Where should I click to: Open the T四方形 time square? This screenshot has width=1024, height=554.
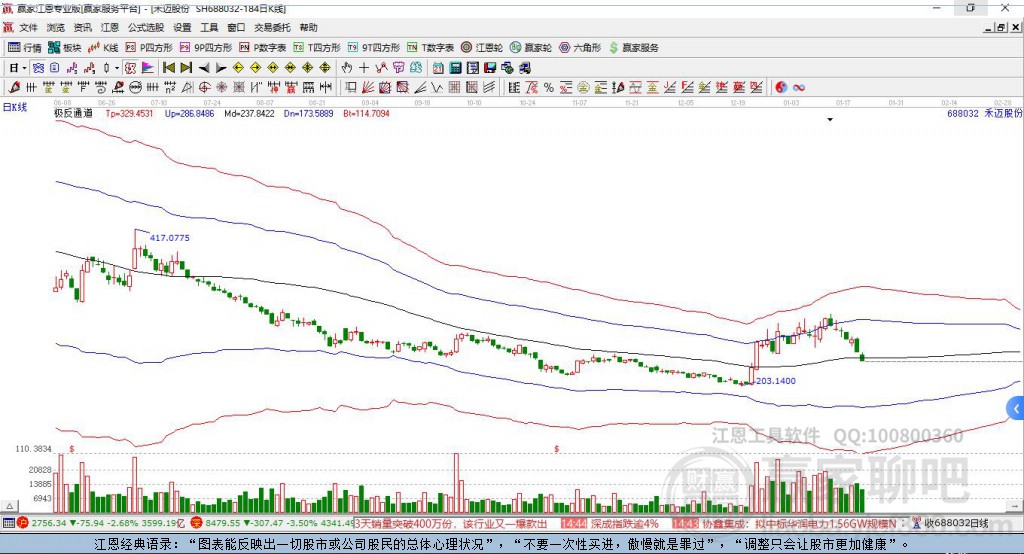click(x=317, y=48)
